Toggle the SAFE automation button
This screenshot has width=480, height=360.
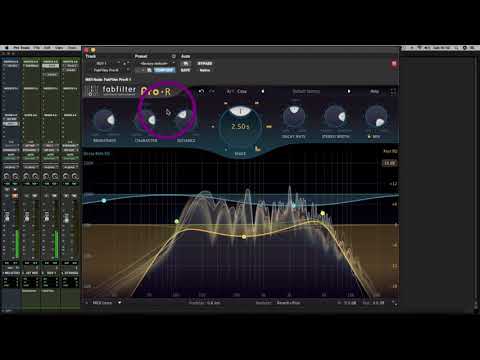click(x=185, y=70)
